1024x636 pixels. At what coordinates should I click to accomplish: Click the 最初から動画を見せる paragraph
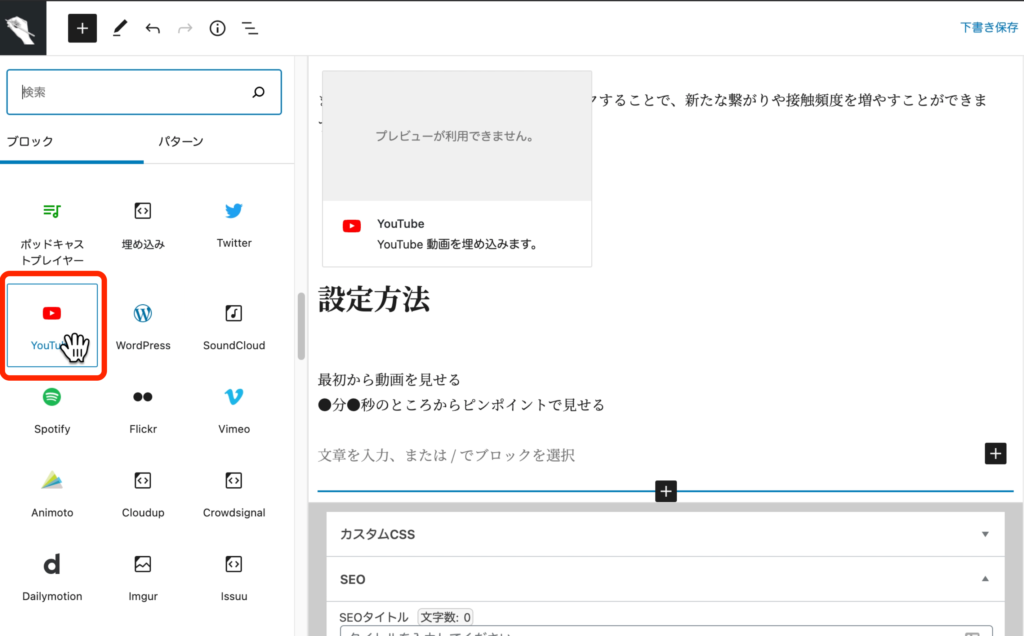(x=389, y=379)
